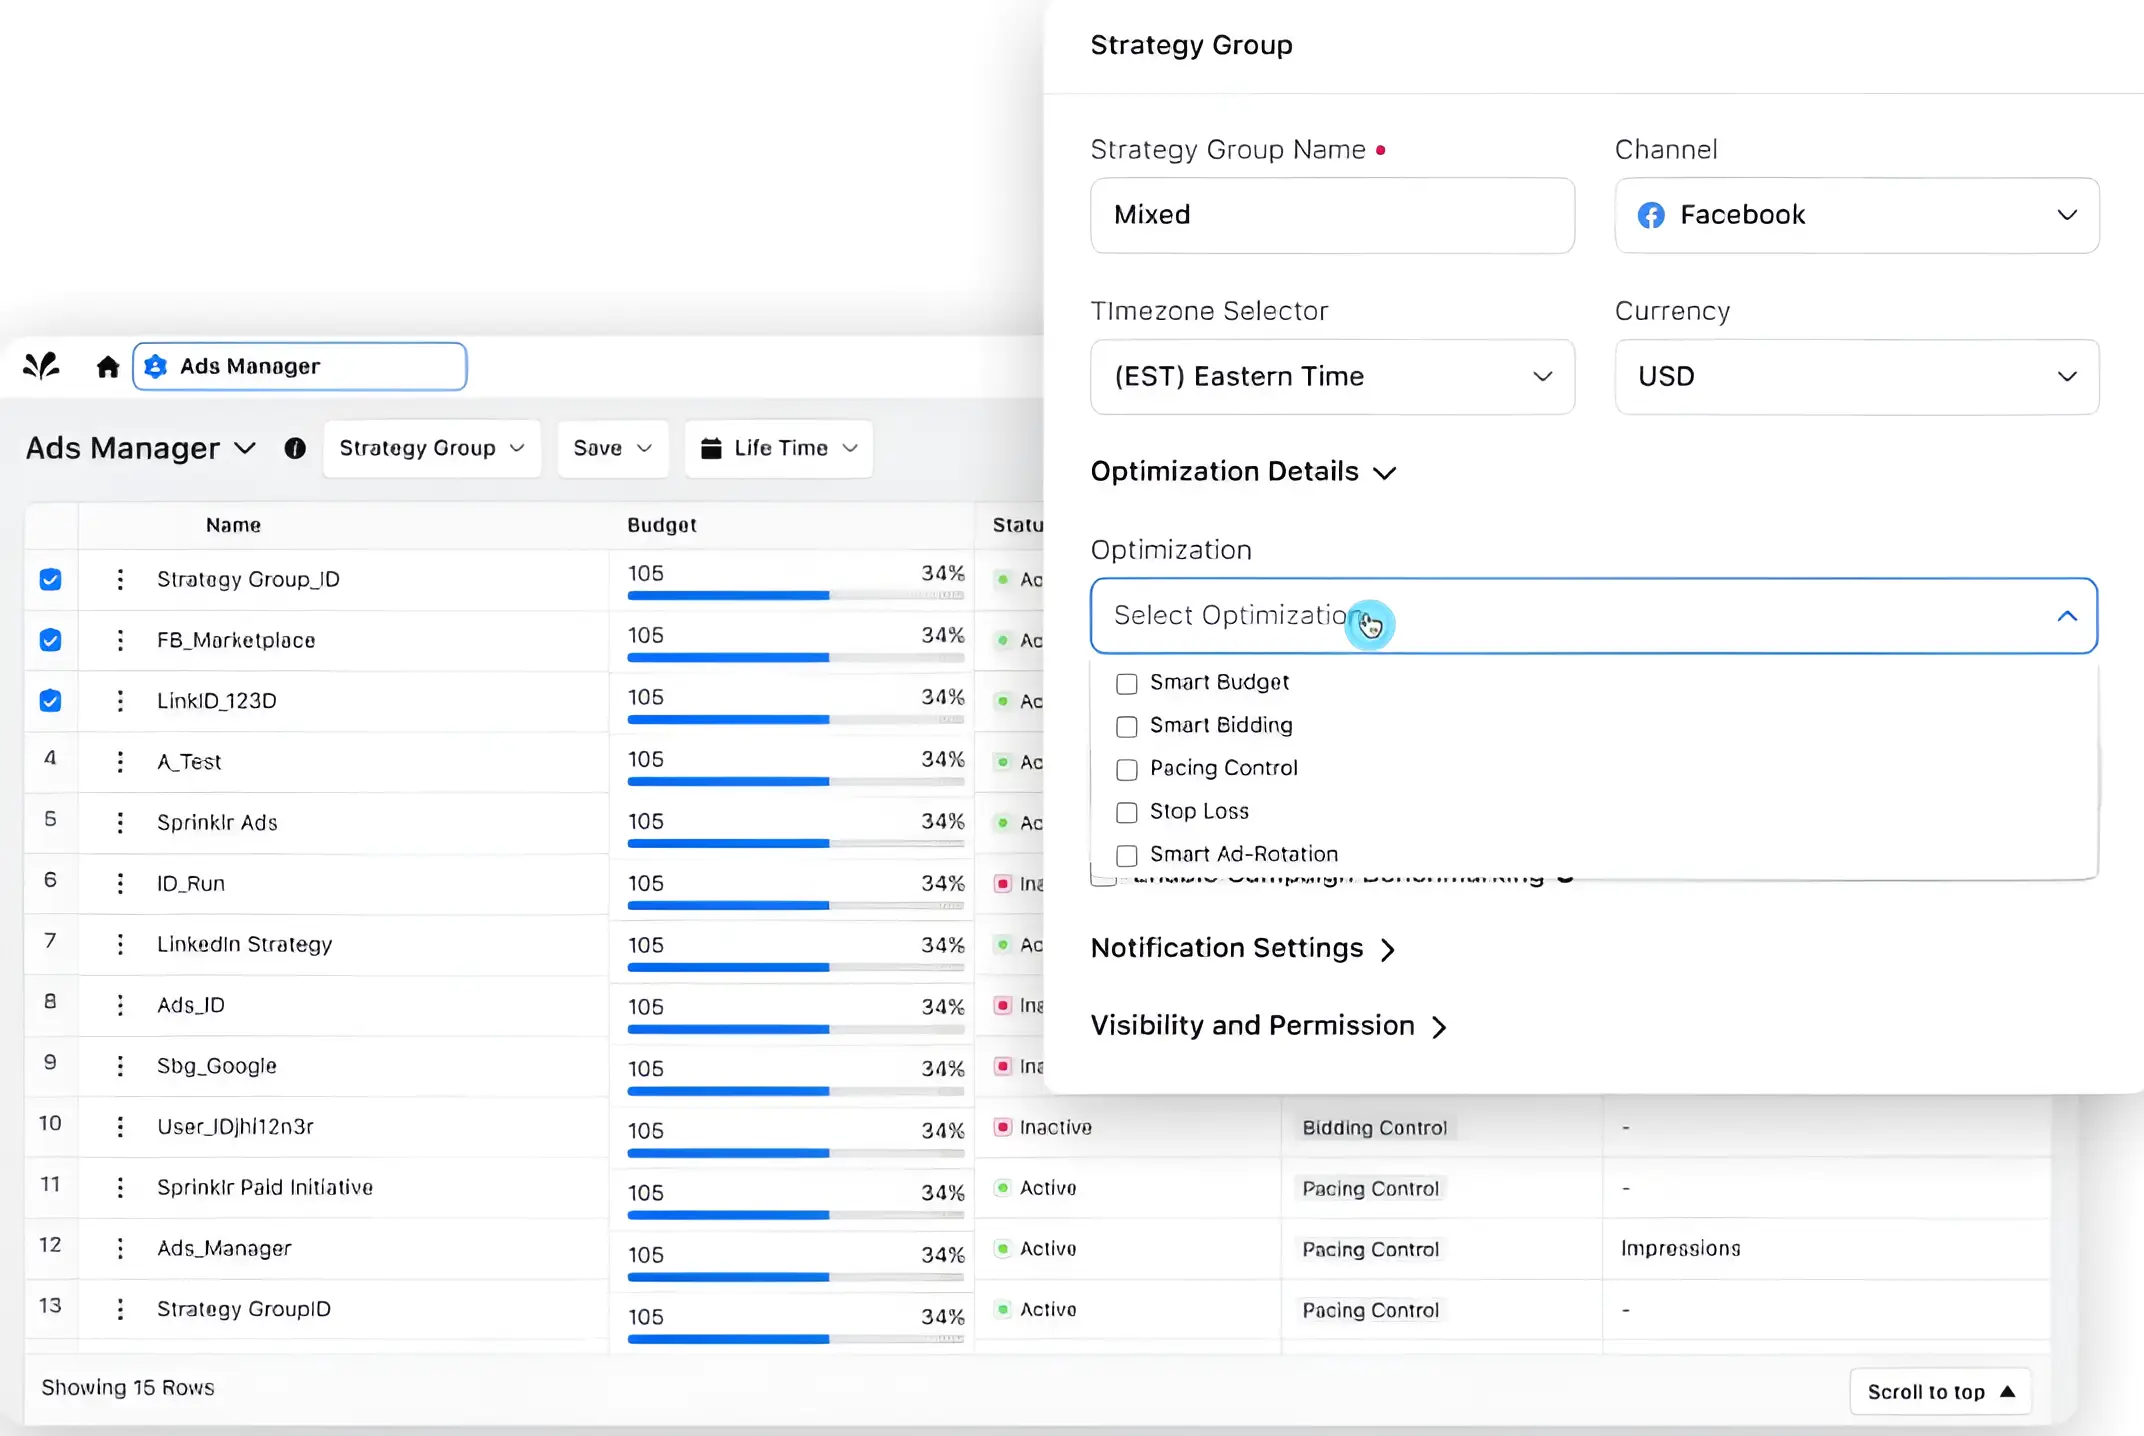Open row menu for LinkID_123D

[x=120, y=701]
